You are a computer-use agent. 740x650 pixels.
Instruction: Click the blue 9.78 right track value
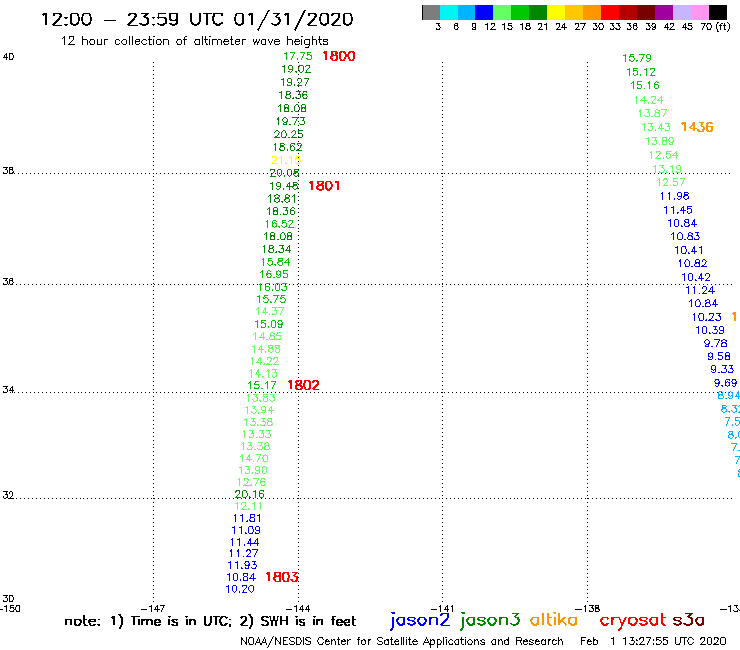point(715,343)
